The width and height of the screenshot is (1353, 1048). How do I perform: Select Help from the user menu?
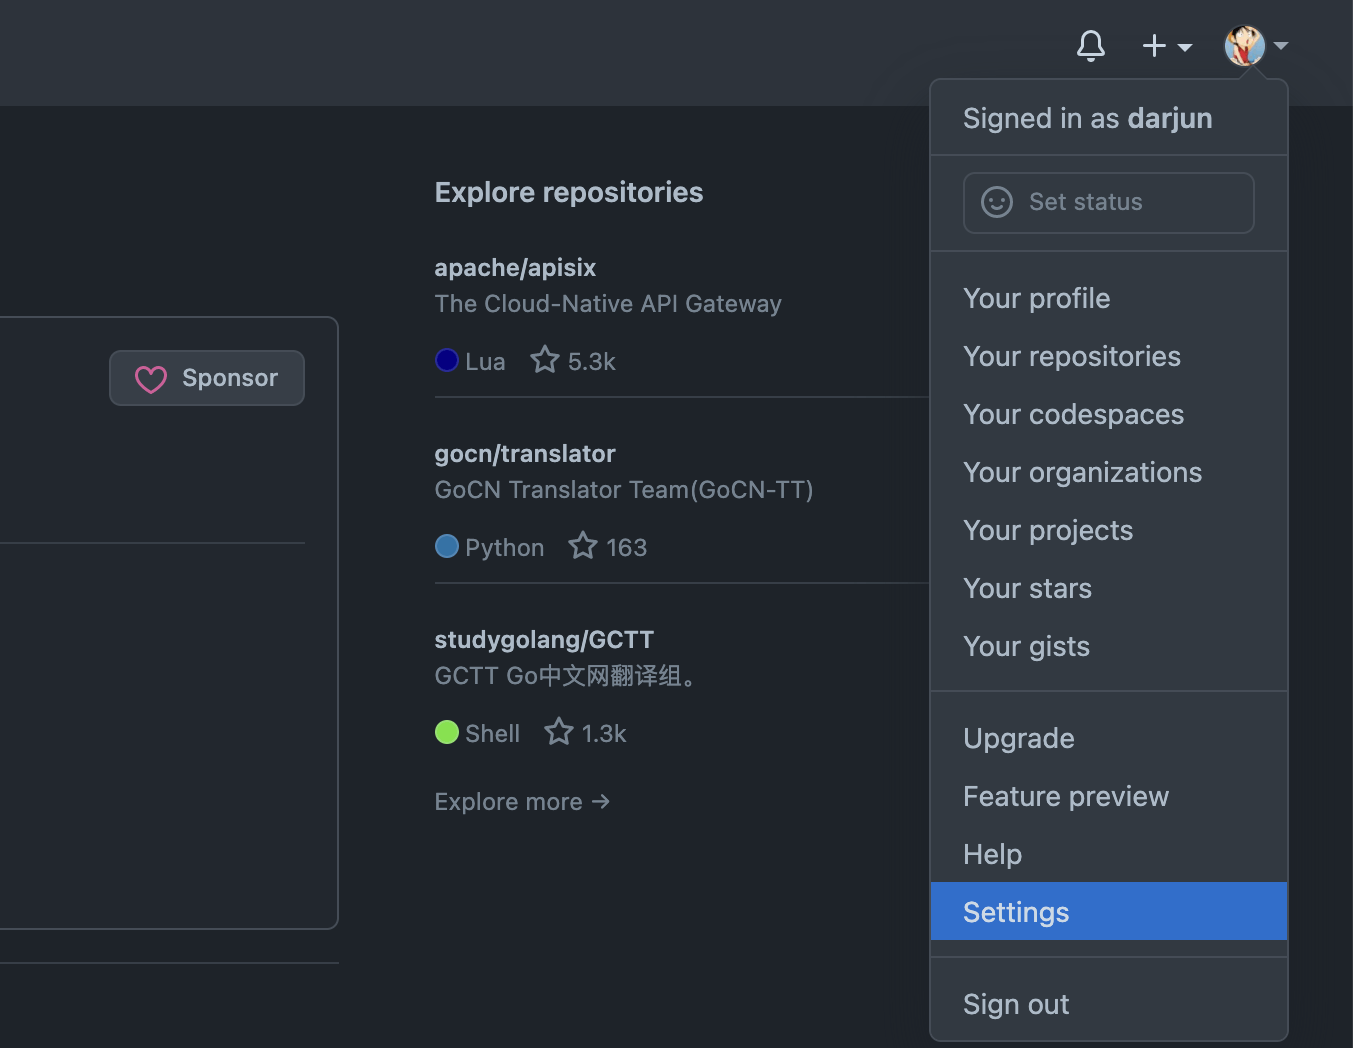[x=1109, y=854]
